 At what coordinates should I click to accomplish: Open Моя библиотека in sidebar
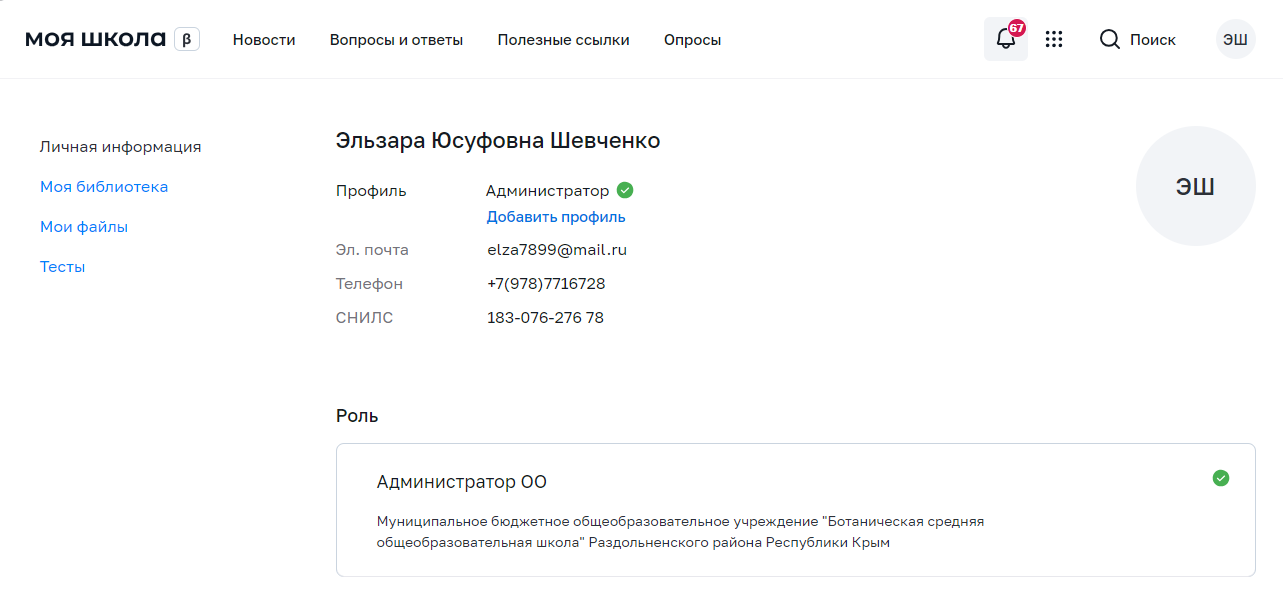[x=104, y=187]
